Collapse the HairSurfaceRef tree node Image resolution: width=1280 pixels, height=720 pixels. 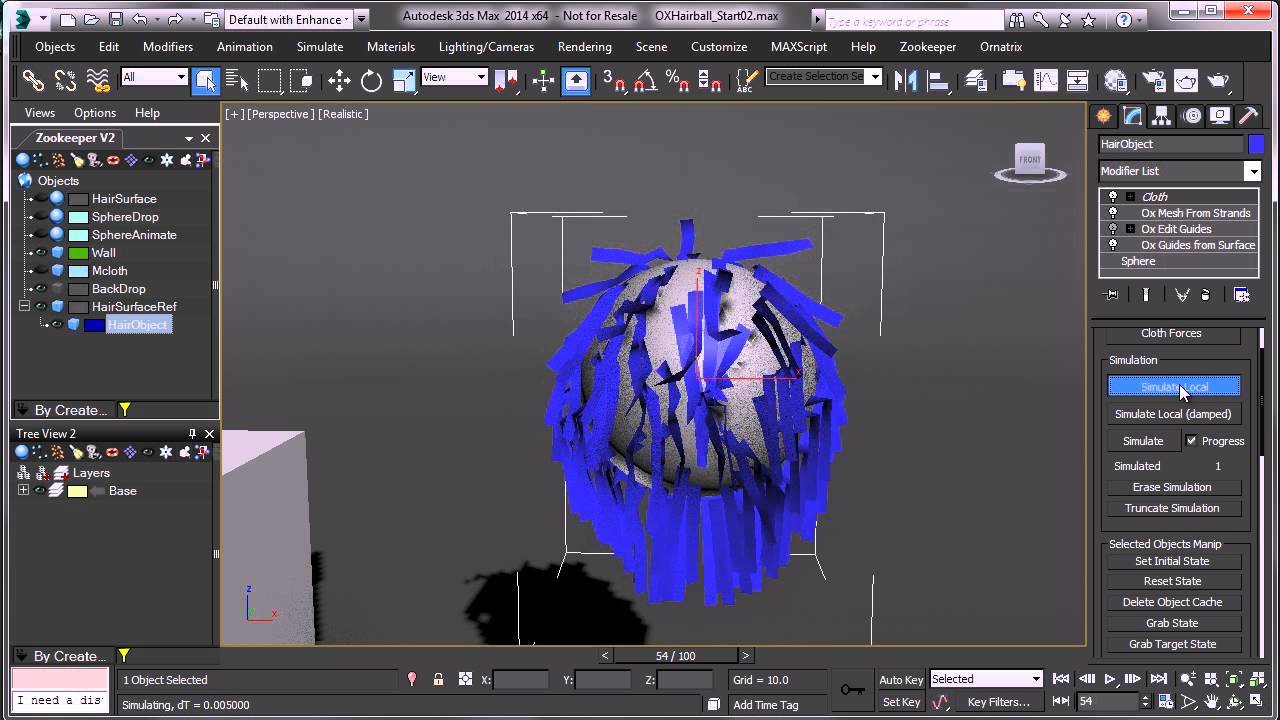tap(24, 307)
